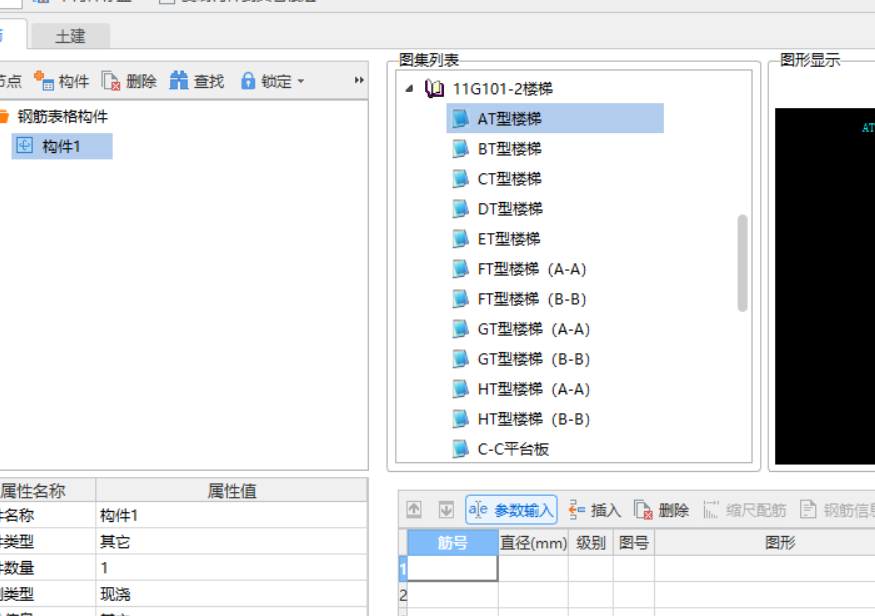Select AT型楼梯 in the atlas list
The height and width of the screenshot is (616, 875).
[555, 118]
